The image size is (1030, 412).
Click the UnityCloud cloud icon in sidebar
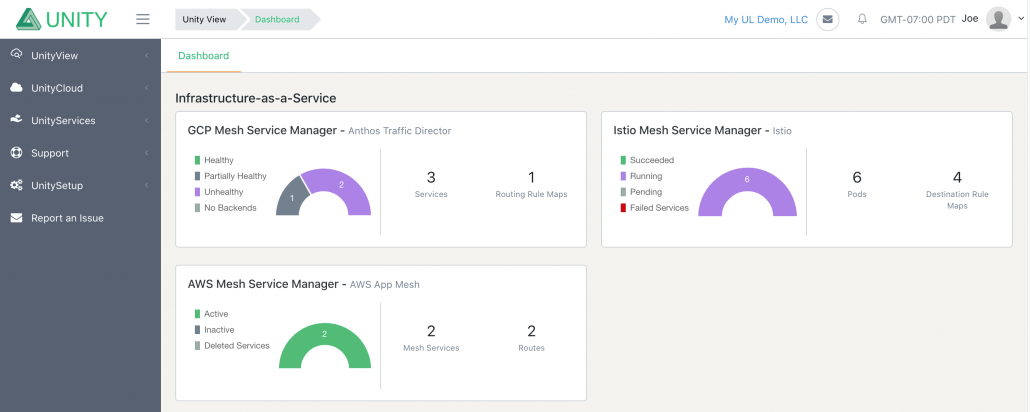coord(17,88)
